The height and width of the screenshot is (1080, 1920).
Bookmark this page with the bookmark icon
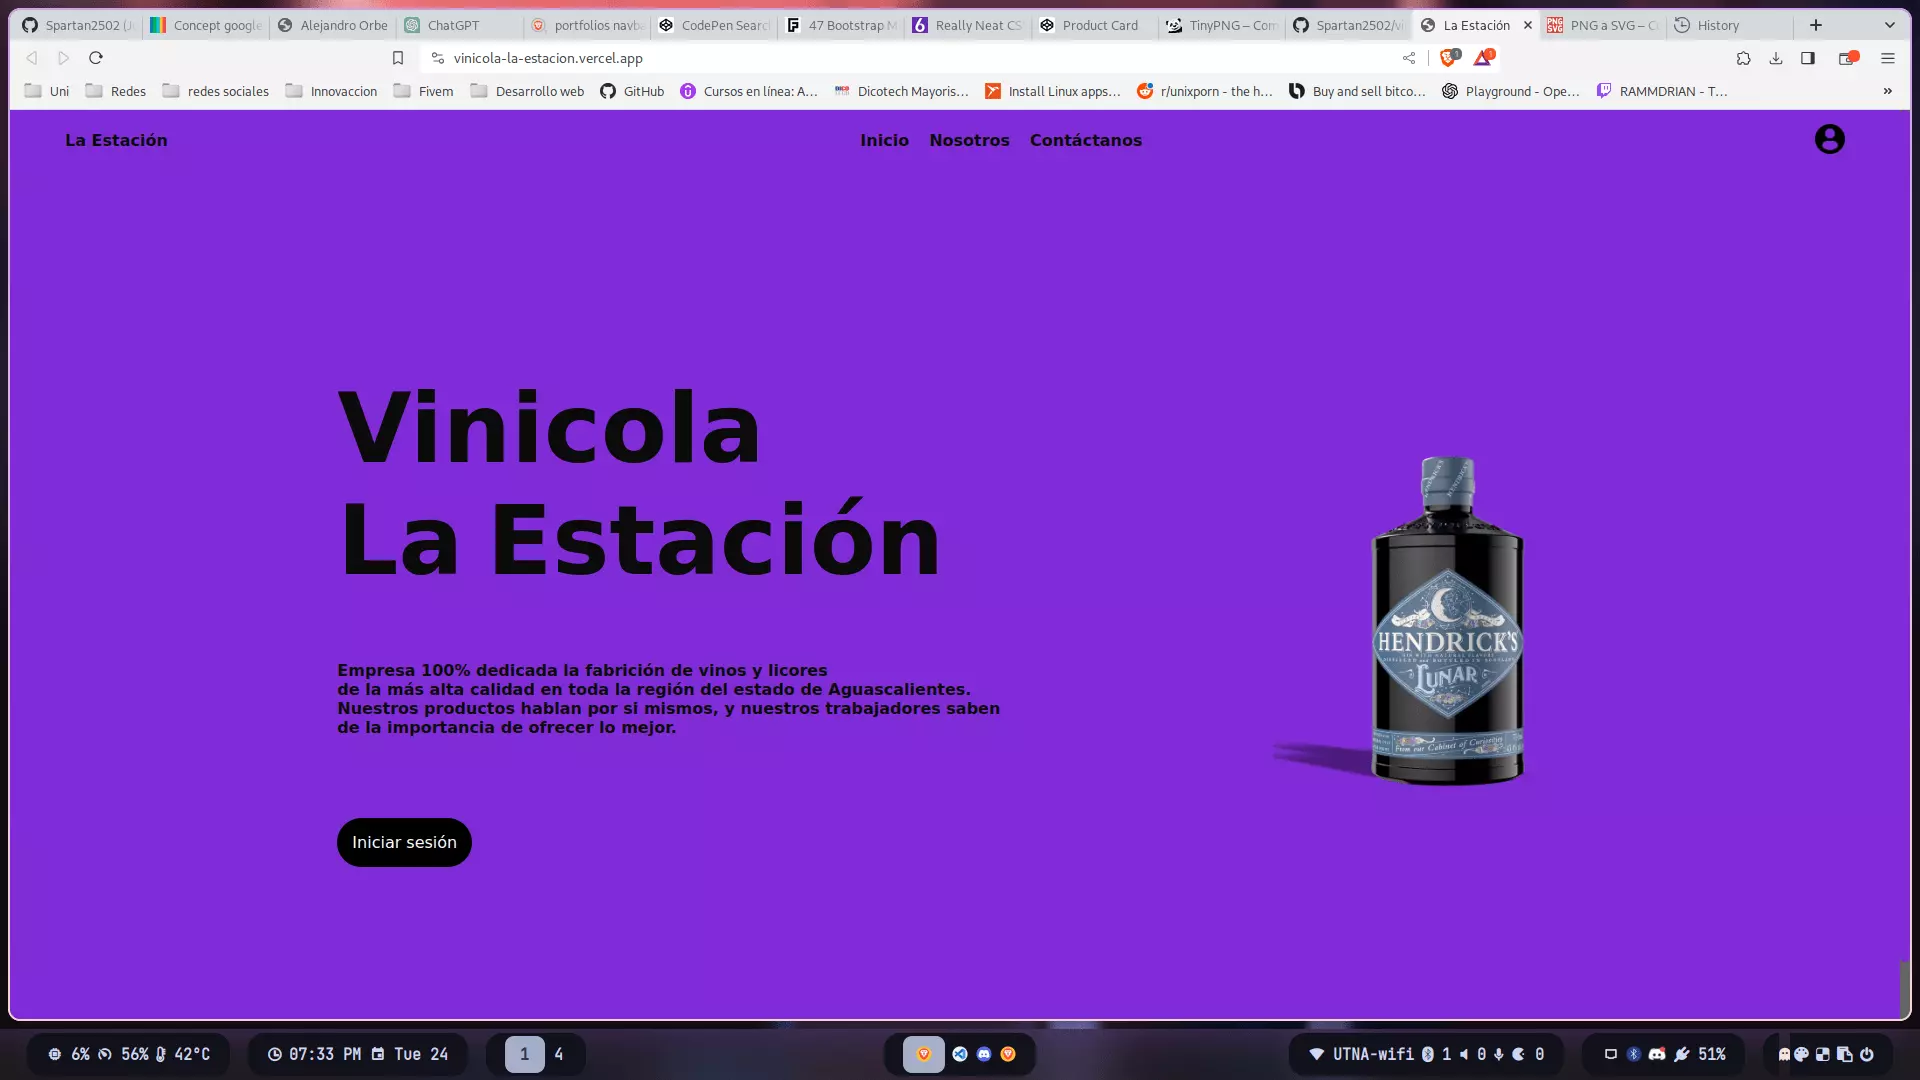398,58
